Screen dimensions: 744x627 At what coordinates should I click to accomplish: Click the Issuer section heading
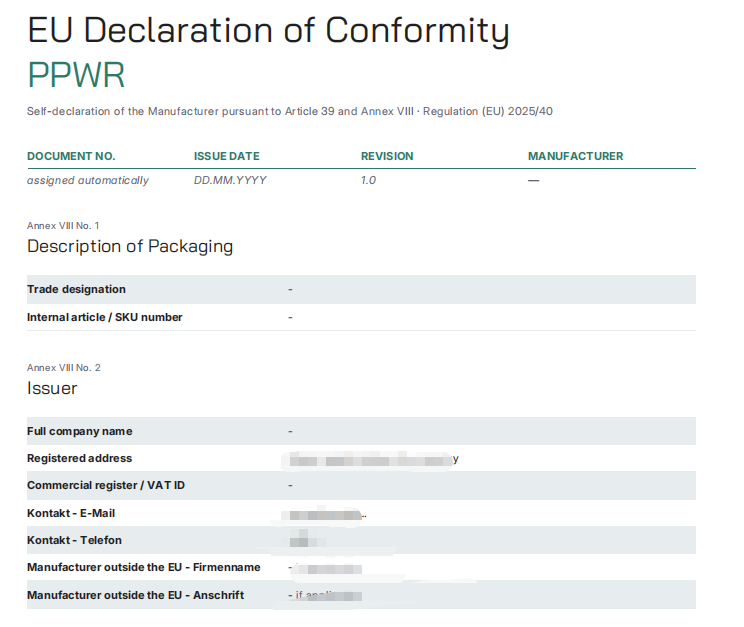[52, 388]
